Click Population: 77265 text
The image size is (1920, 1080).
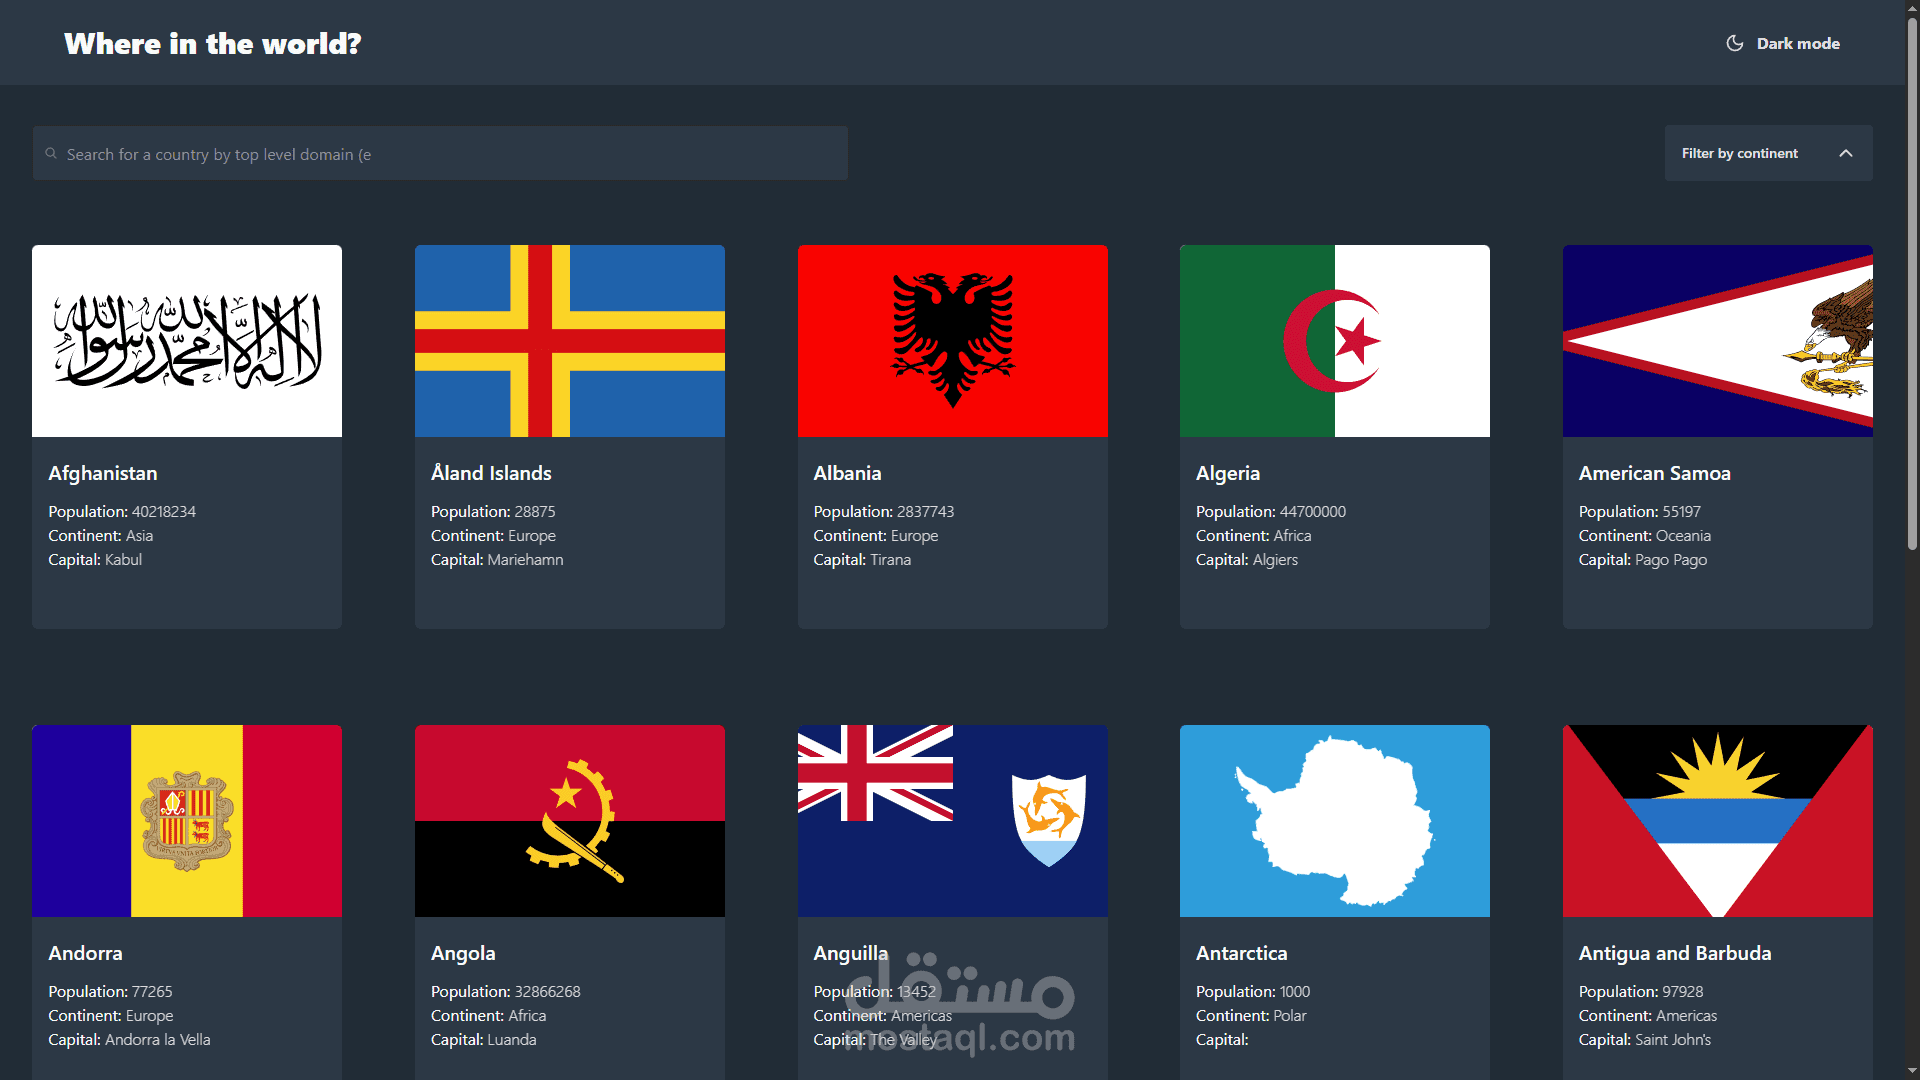(x=110, y=991)
